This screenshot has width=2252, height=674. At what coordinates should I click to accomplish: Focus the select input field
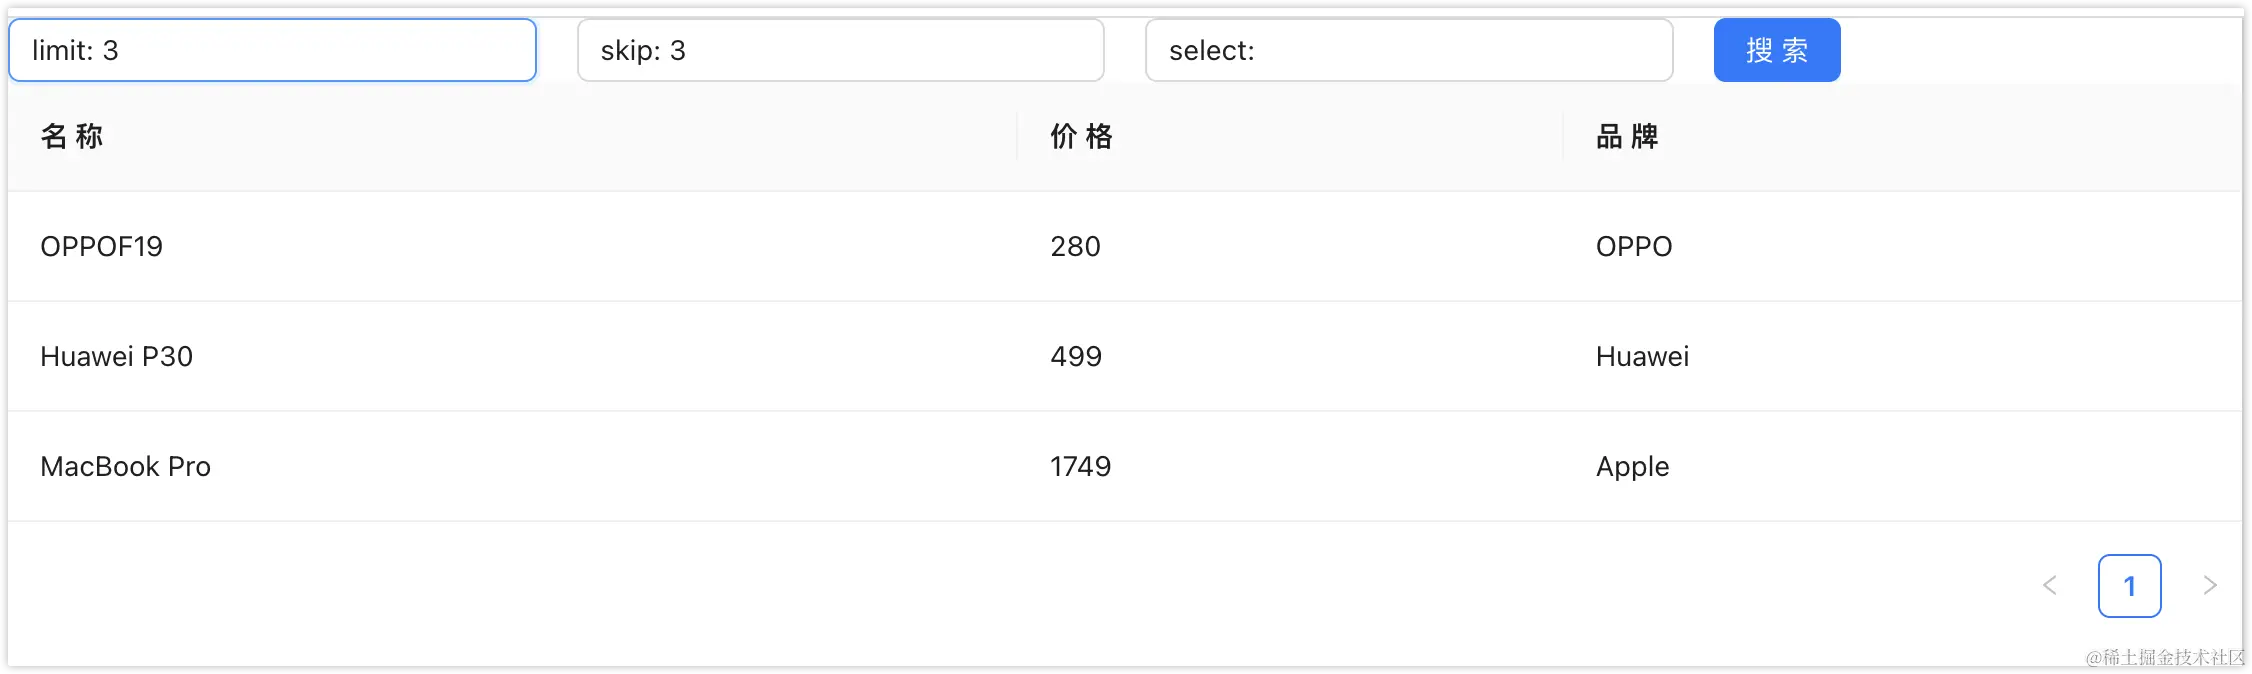point(1409,50)
